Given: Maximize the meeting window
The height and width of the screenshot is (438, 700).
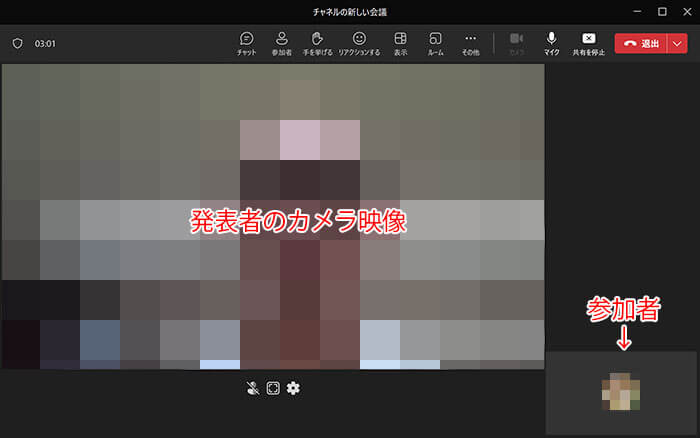Looking at the screenshot, I should tap(662, 12).
